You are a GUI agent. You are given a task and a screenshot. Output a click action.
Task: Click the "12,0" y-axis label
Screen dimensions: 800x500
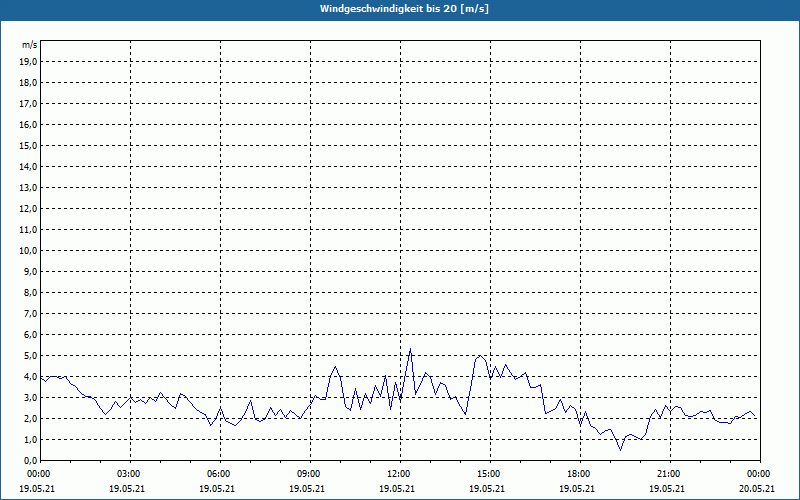[29, 209]
